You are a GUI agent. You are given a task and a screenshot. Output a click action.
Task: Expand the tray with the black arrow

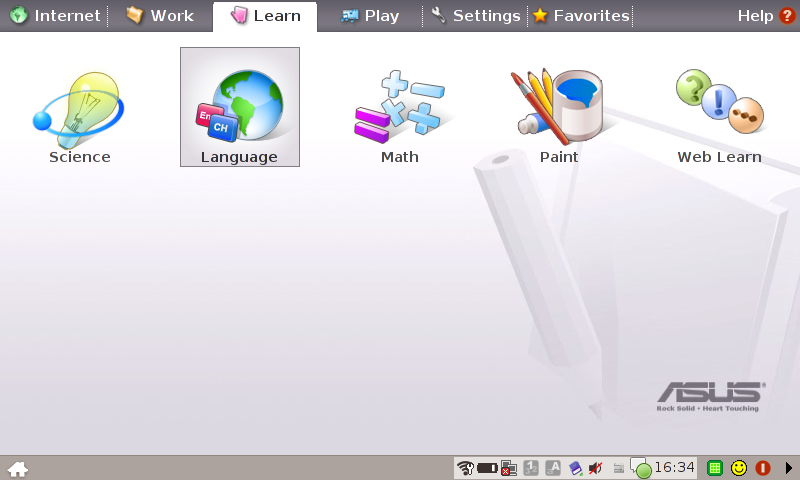788,468
